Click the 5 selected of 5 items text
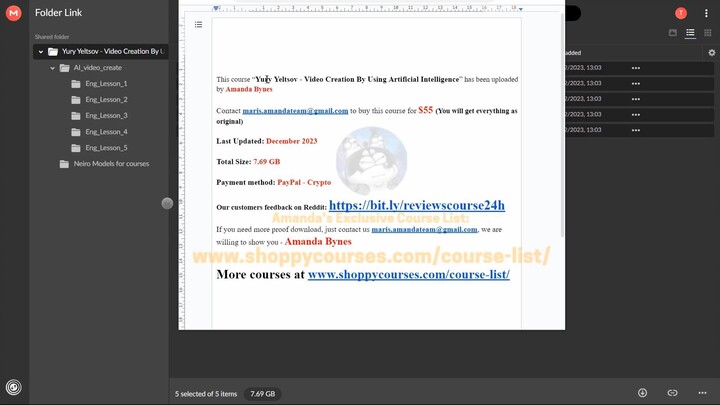720x405 pixels. pyautogui.click(x=206, y=394)
